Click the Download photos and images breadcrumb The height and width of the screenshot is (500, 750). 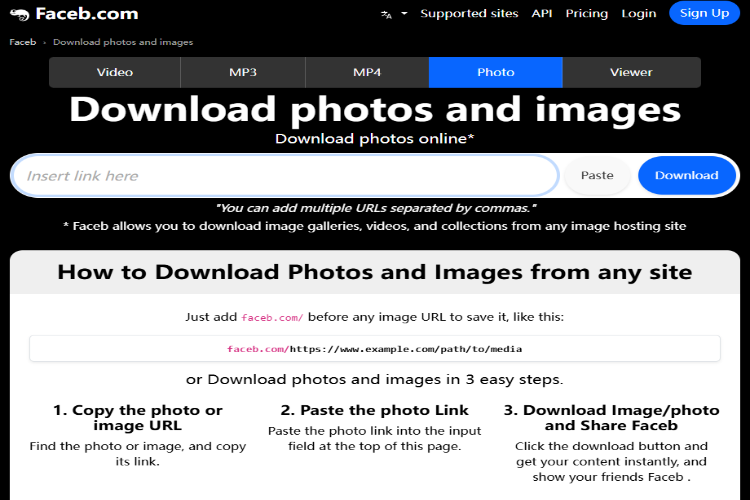coord(123,42)
